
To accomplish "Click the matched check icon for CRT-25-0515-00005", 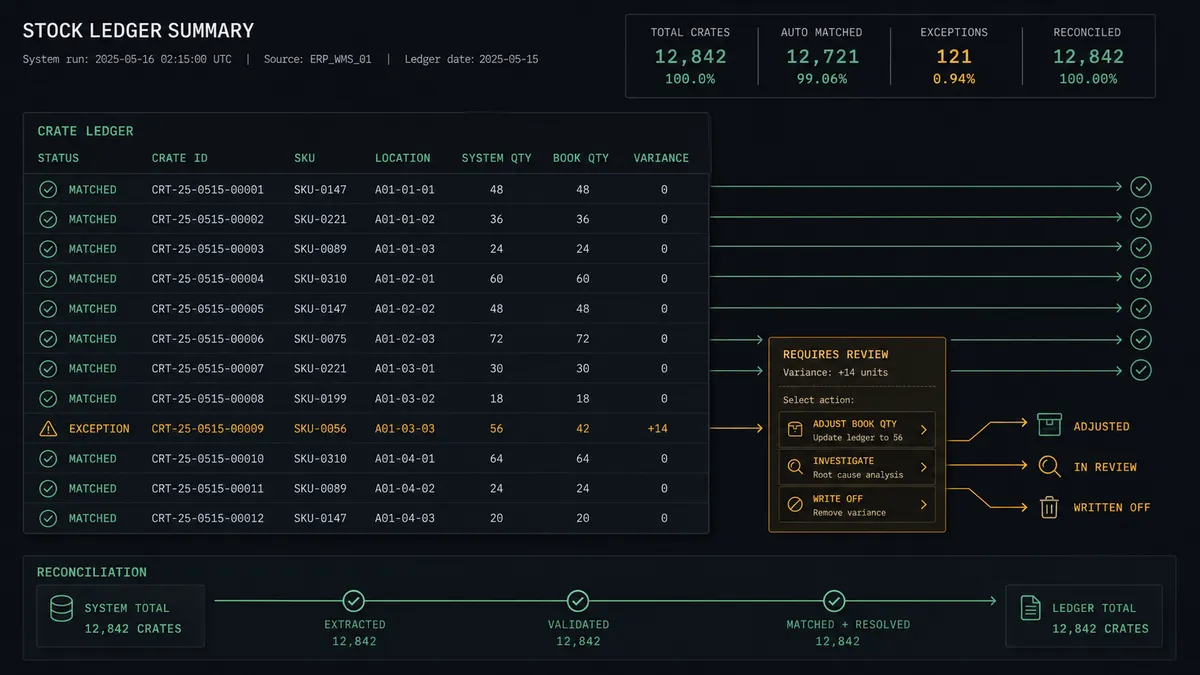I will click(x=48, y=309).
